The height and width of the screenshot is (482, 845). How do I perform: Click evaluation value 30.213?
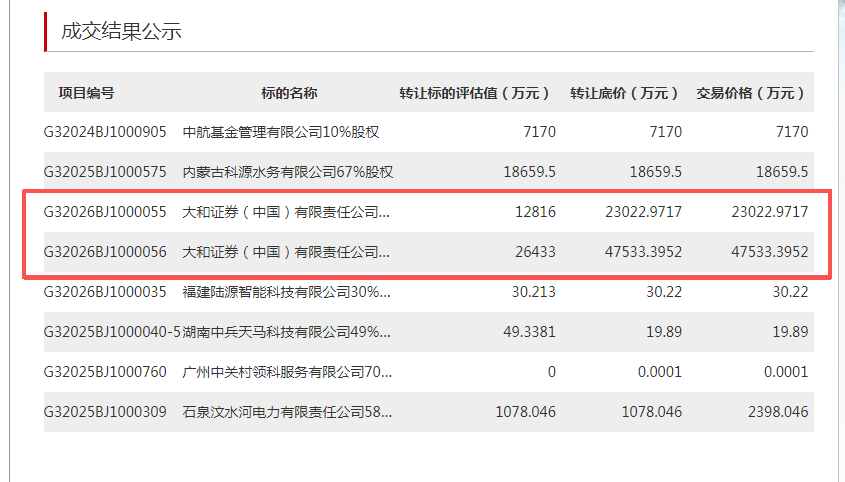534,292
